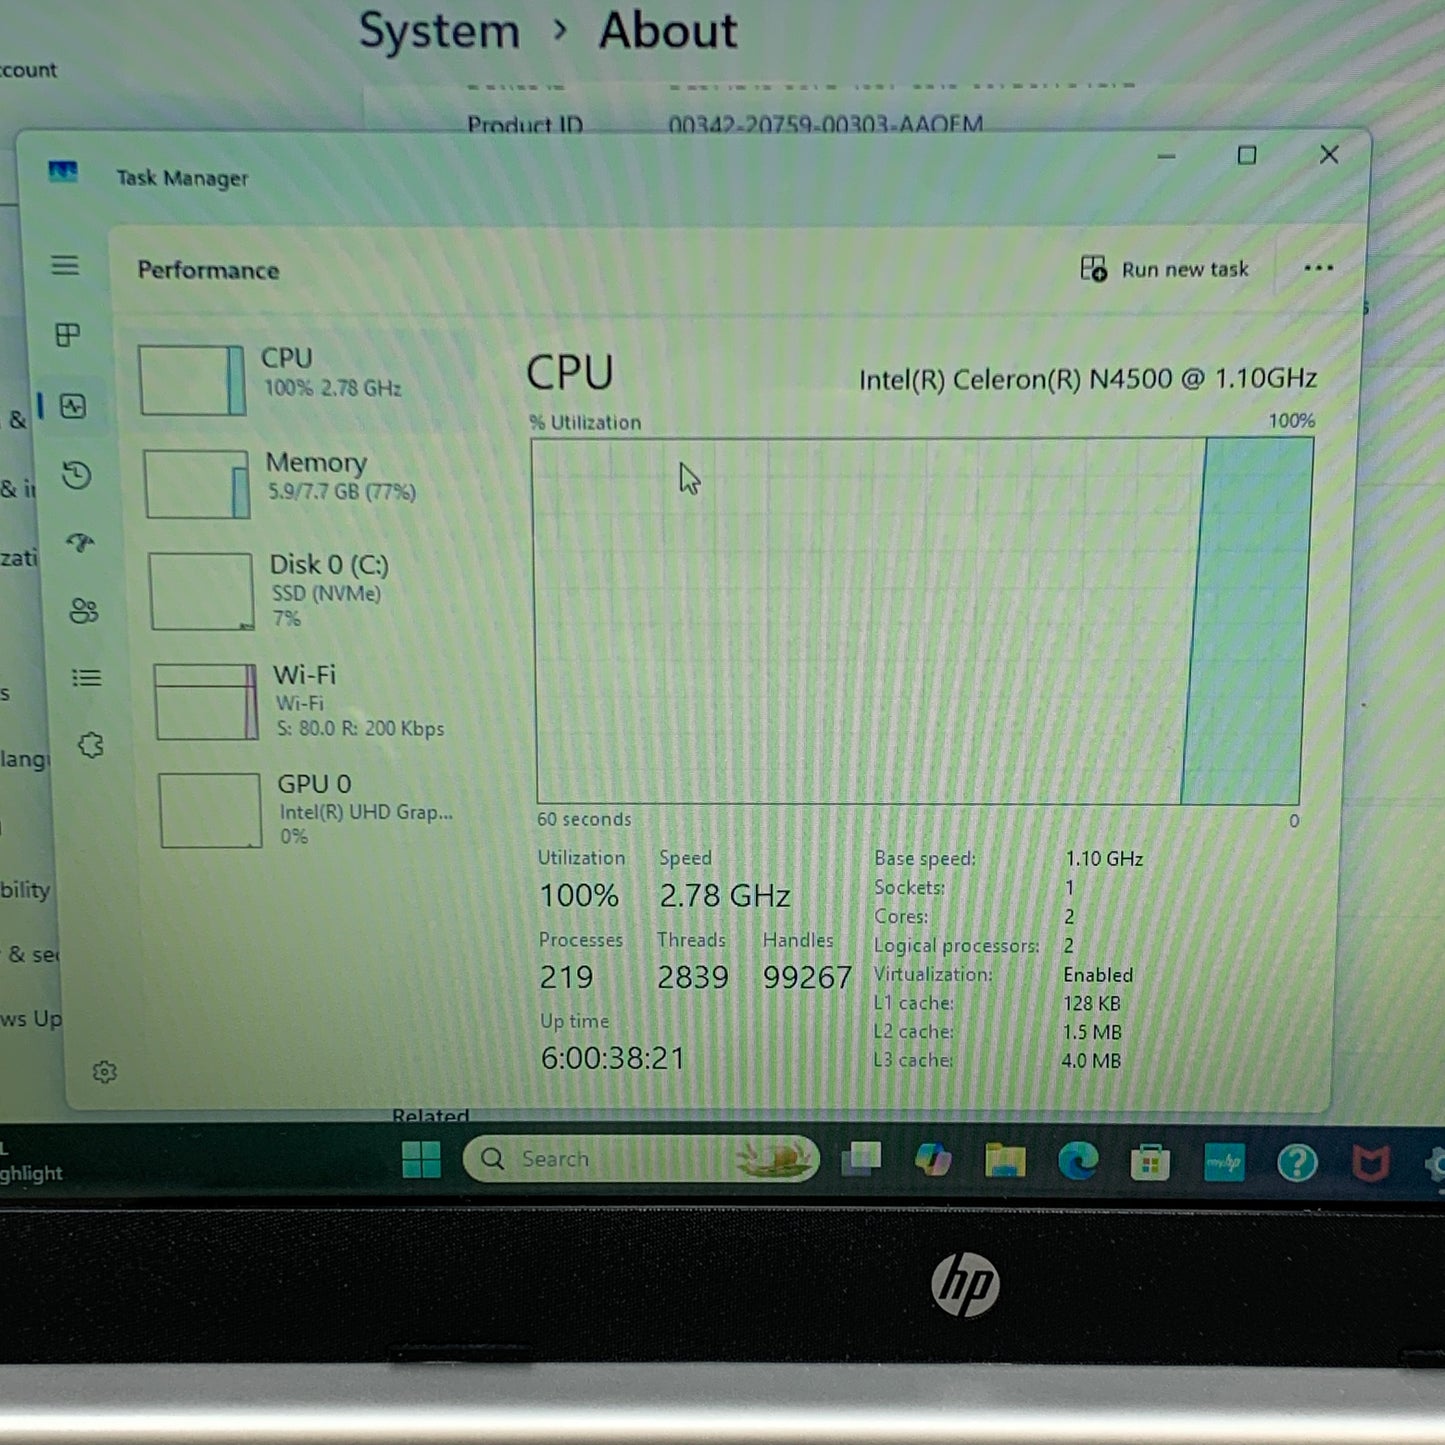
Task: Open the Processes page in Task Manager
Action: pos(66,335)
